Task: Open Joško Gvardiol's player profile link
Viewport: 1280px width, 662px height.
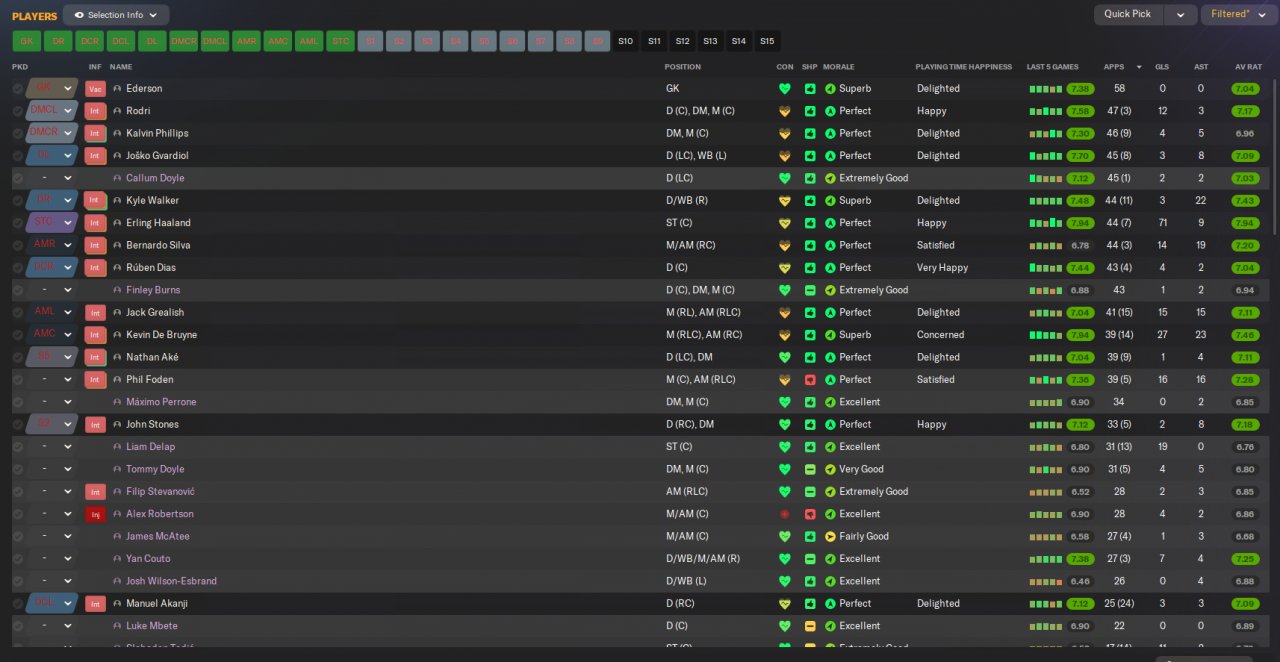Action: [x=157, y=156]
